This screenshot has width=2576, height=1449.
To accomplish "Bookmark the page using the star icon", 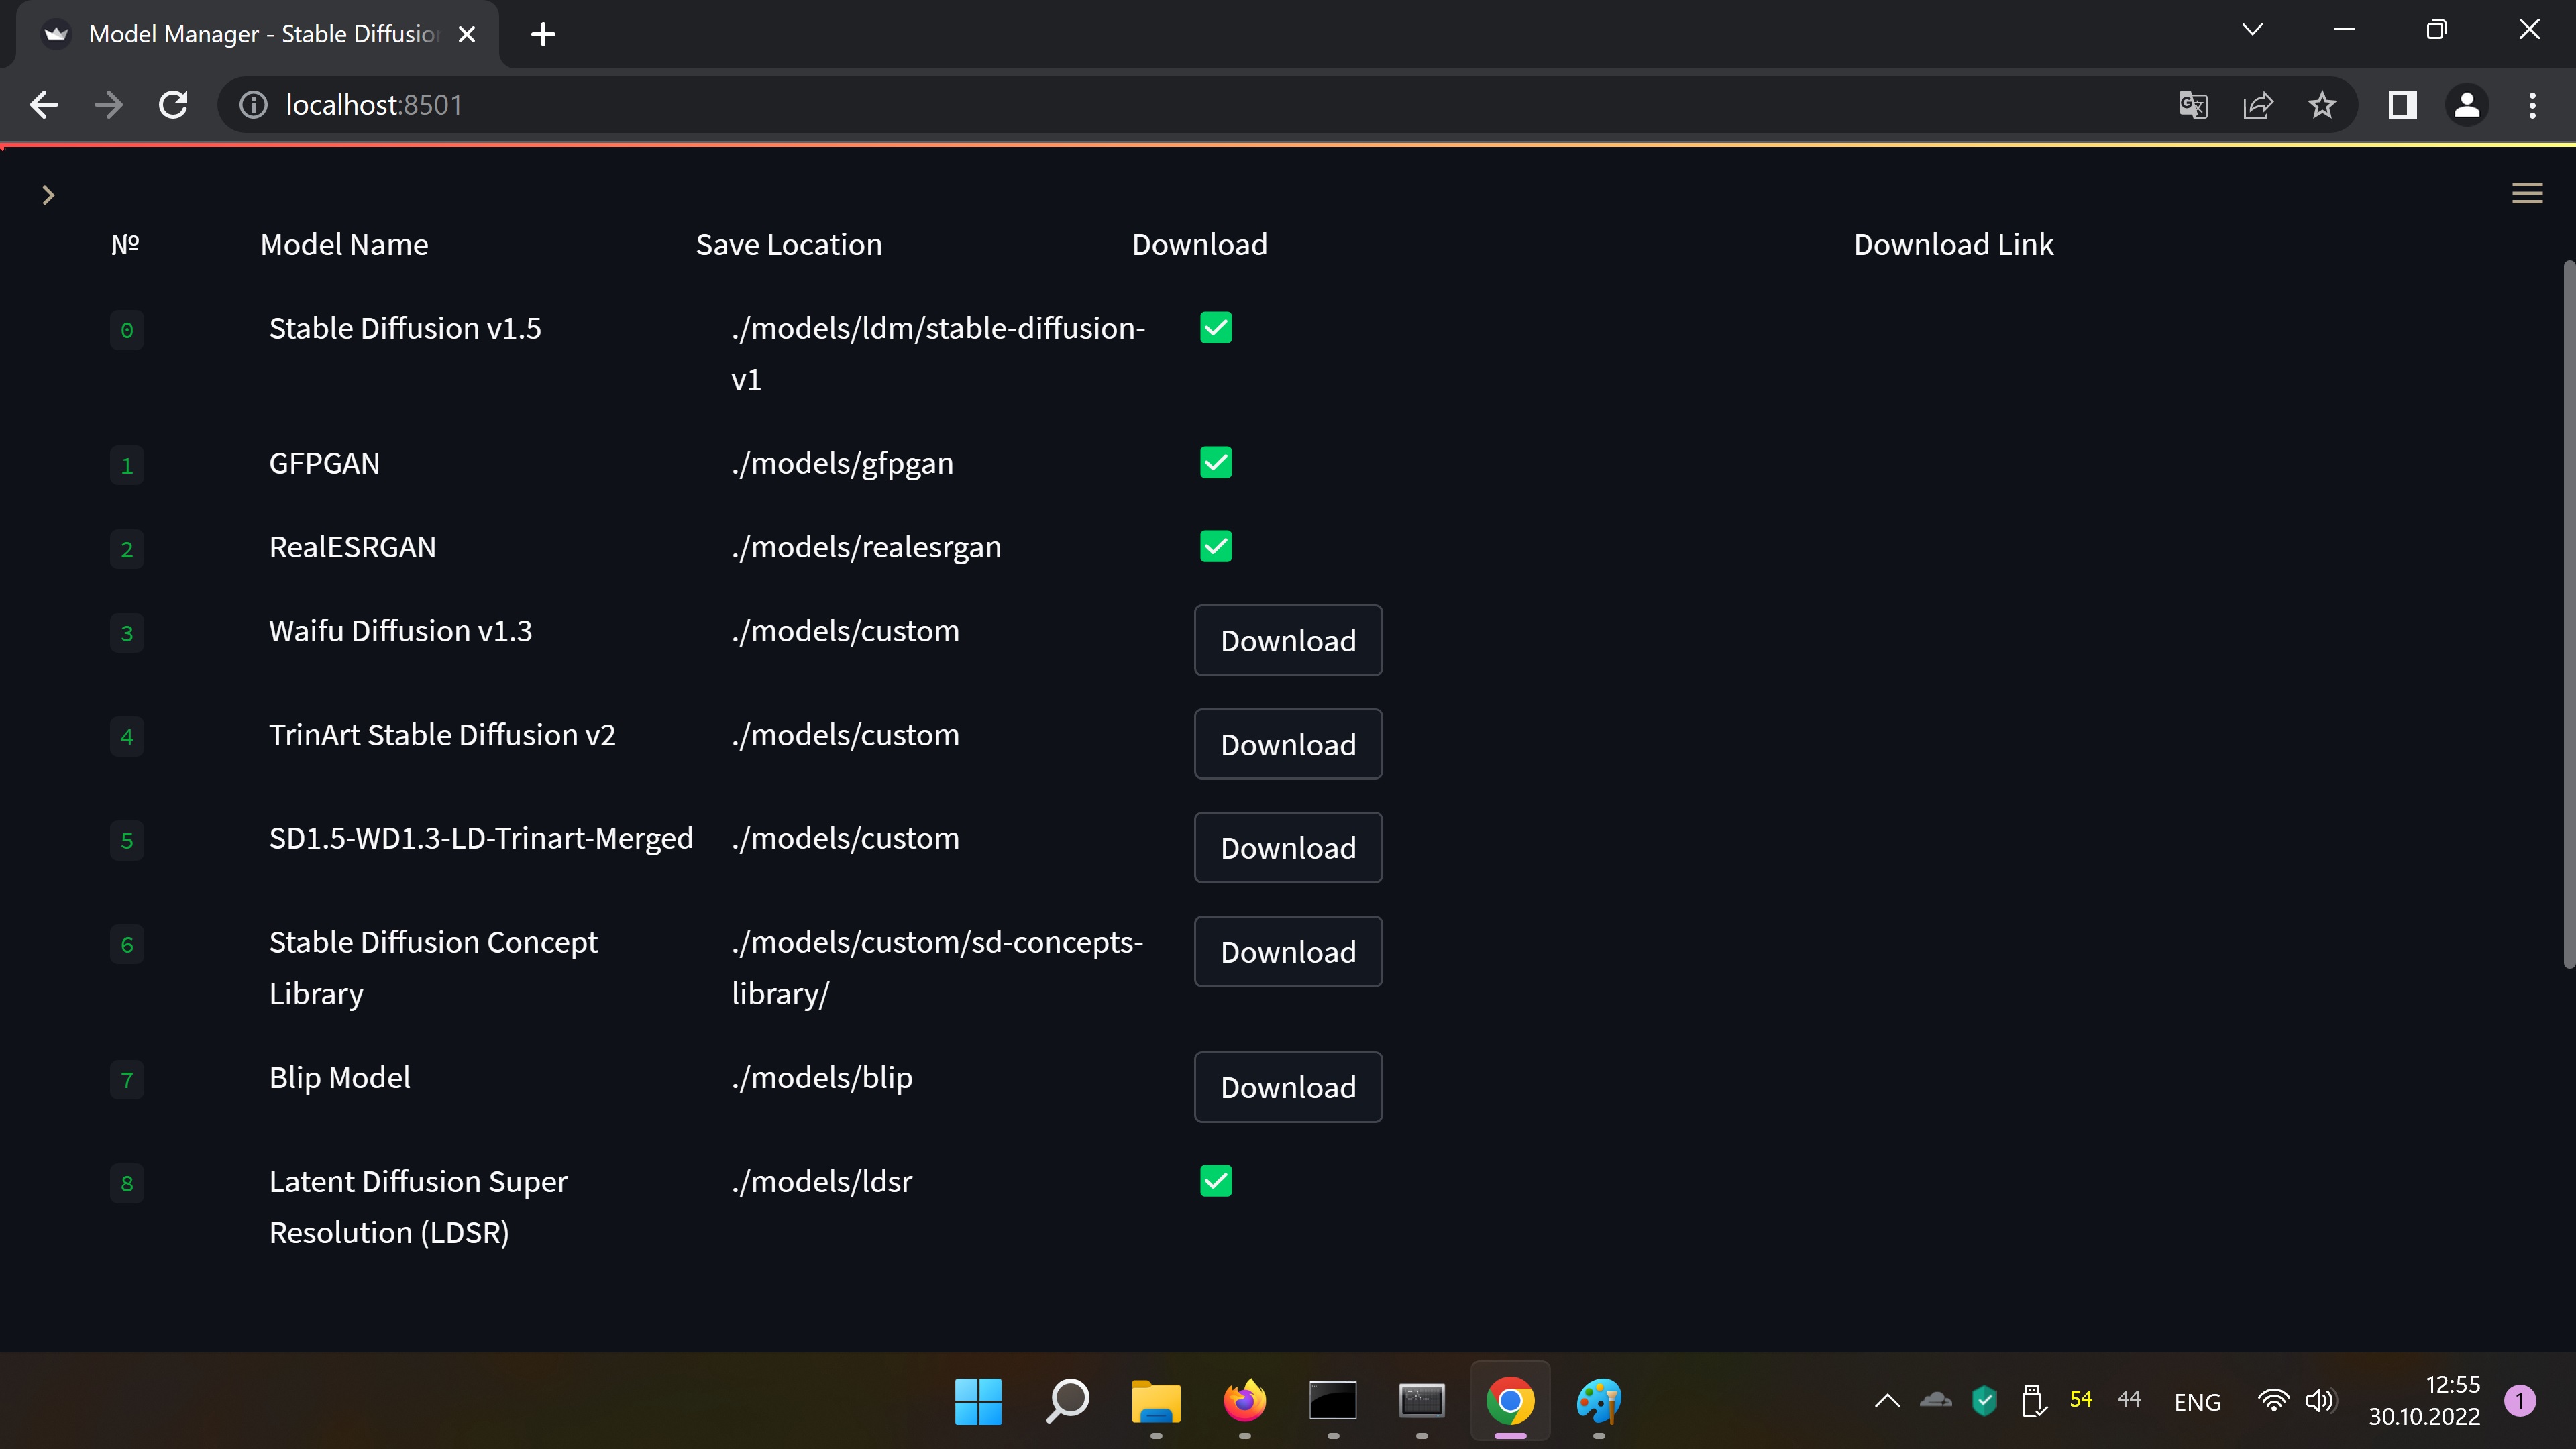I will pos(2322,104).
